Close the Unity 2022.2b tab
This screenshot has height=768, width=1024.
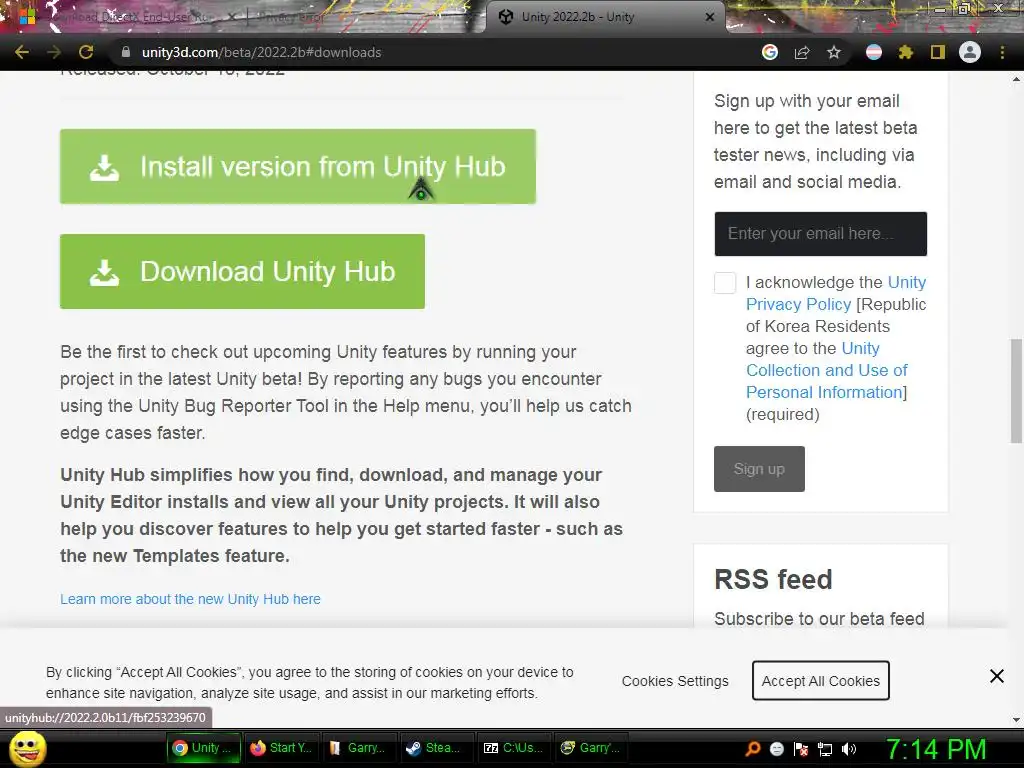[710, 17]
